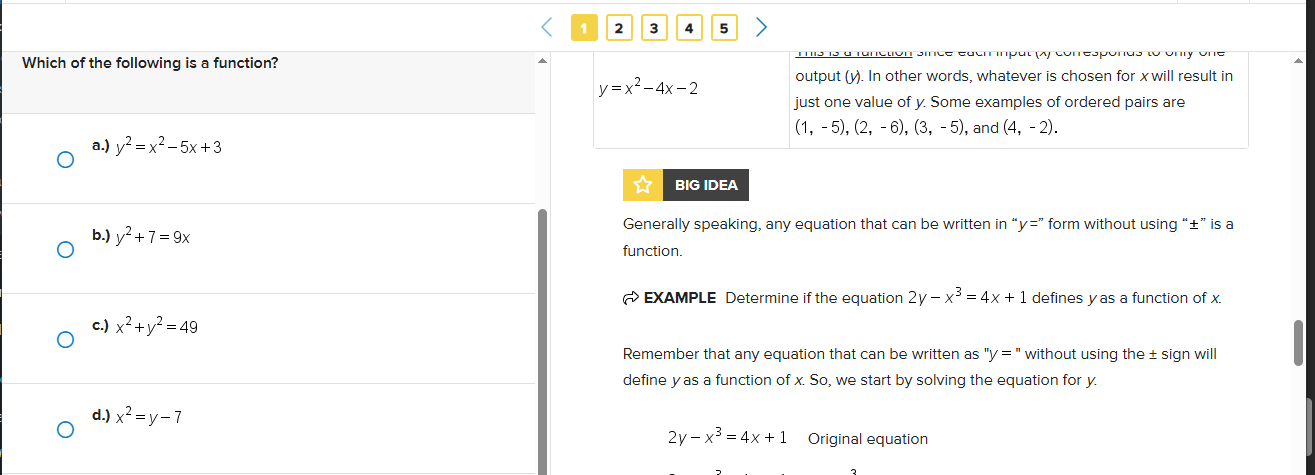Go to next page with right chevron

(x=761, y=27)
